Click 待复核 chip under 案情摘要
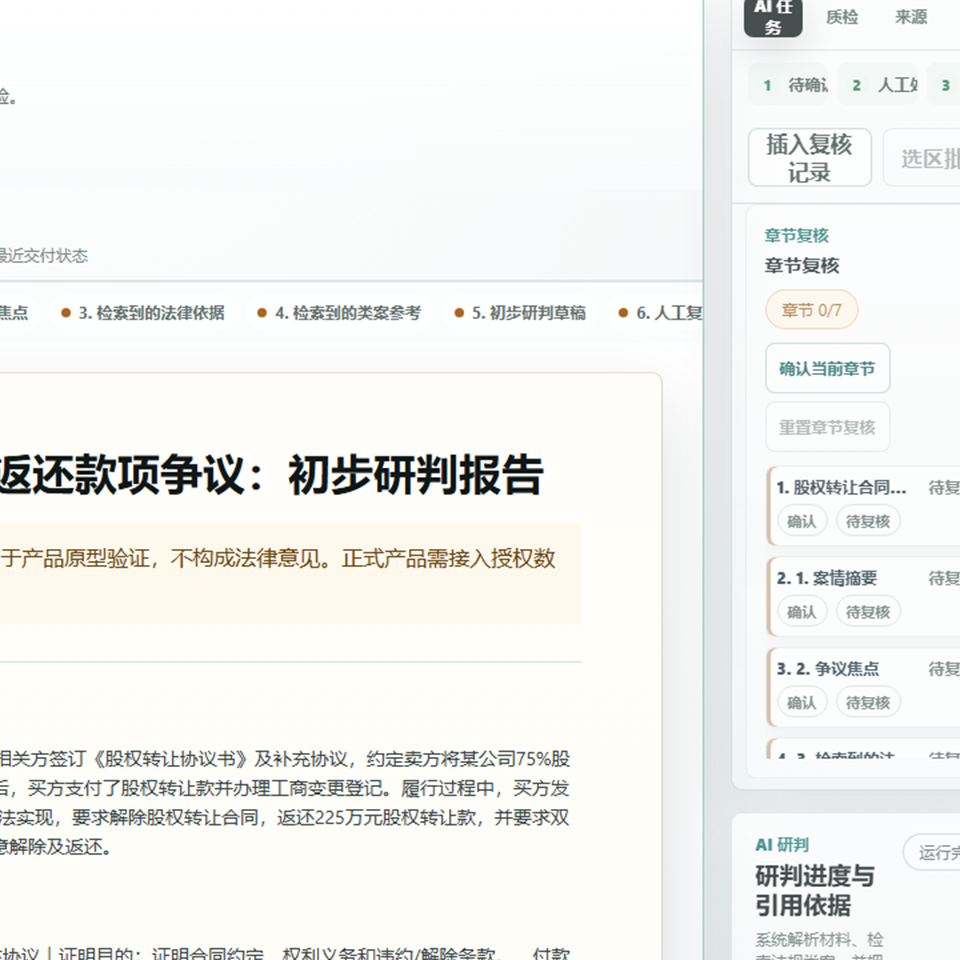The height and width of the screenshot is (960, 960). click(868, 612)
